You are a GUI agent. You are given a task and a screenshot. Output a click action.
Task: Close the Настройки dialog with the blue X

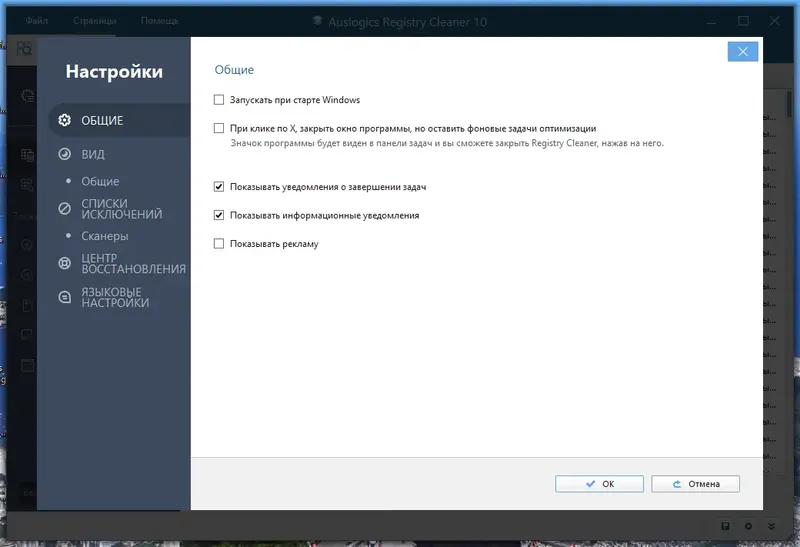pos(742,52)
